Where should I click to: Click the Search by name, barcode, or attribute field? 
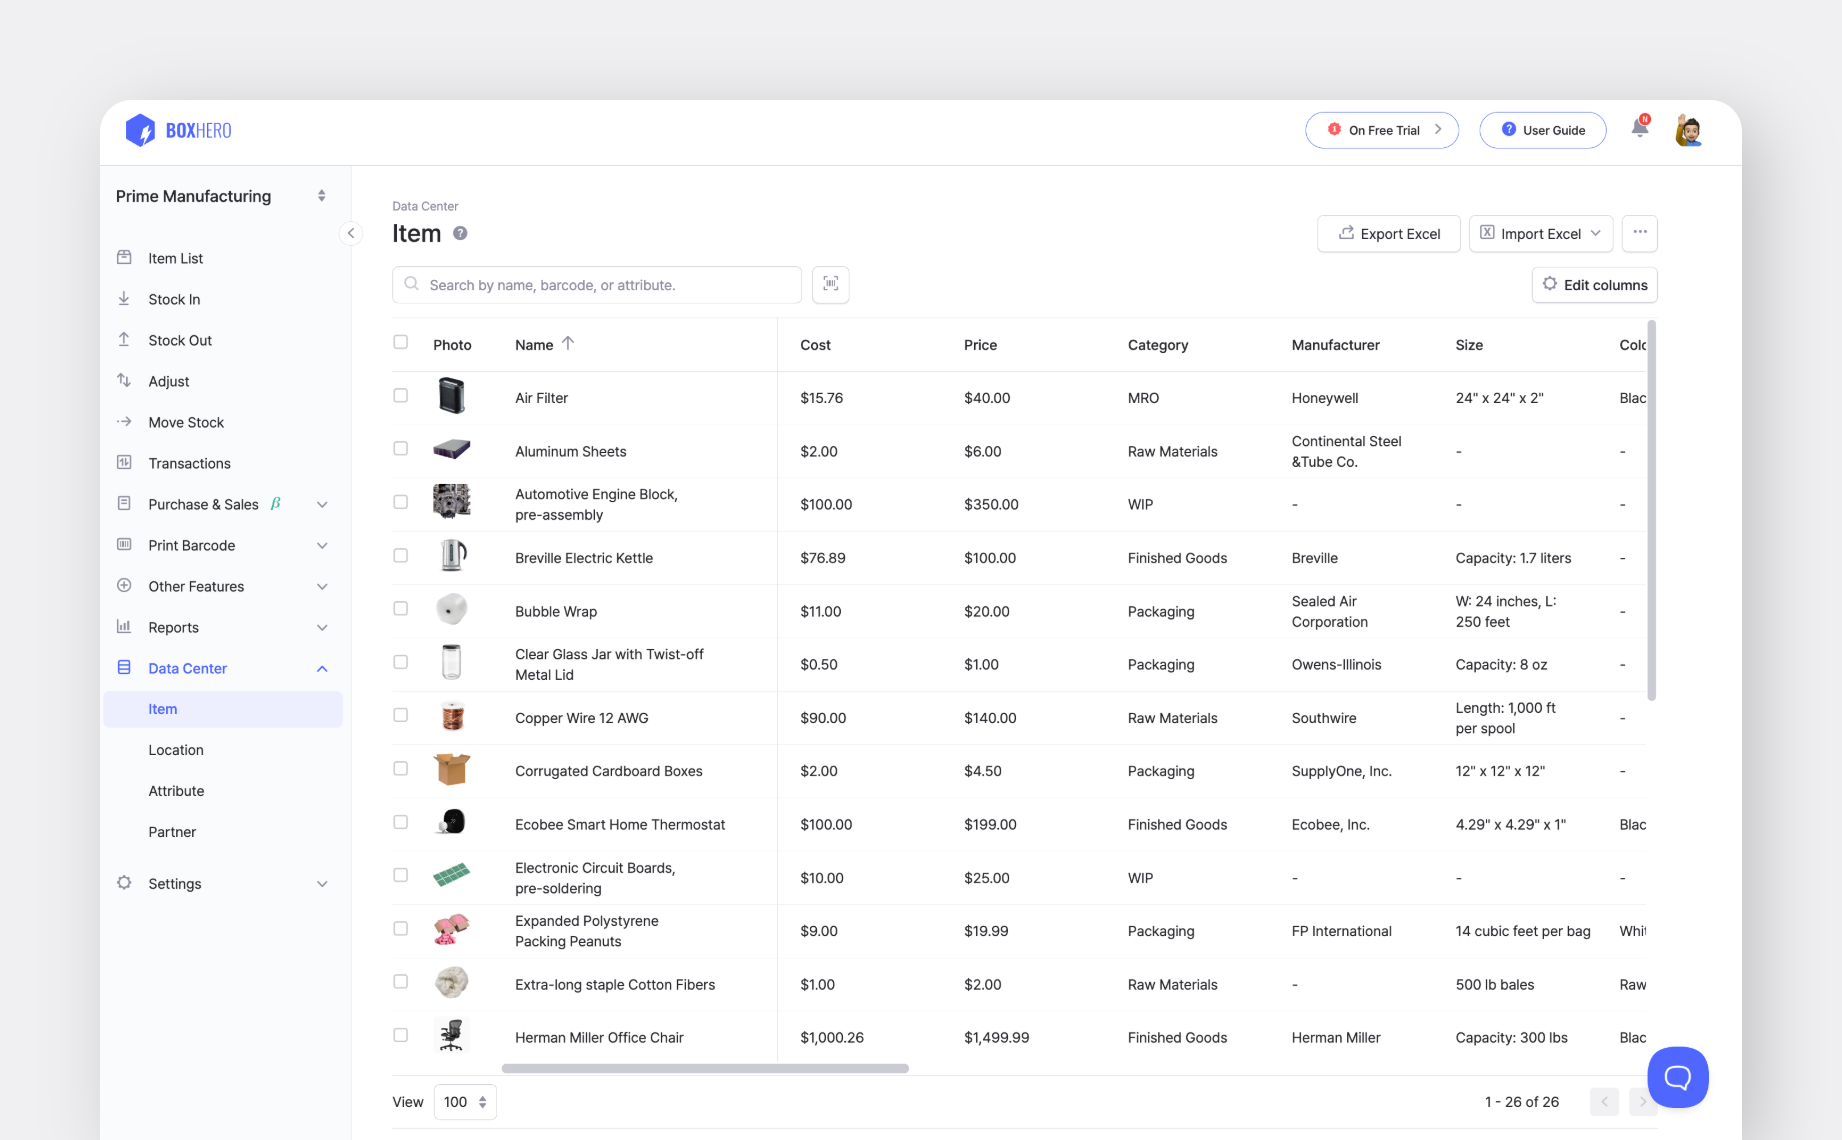point(596,284)
